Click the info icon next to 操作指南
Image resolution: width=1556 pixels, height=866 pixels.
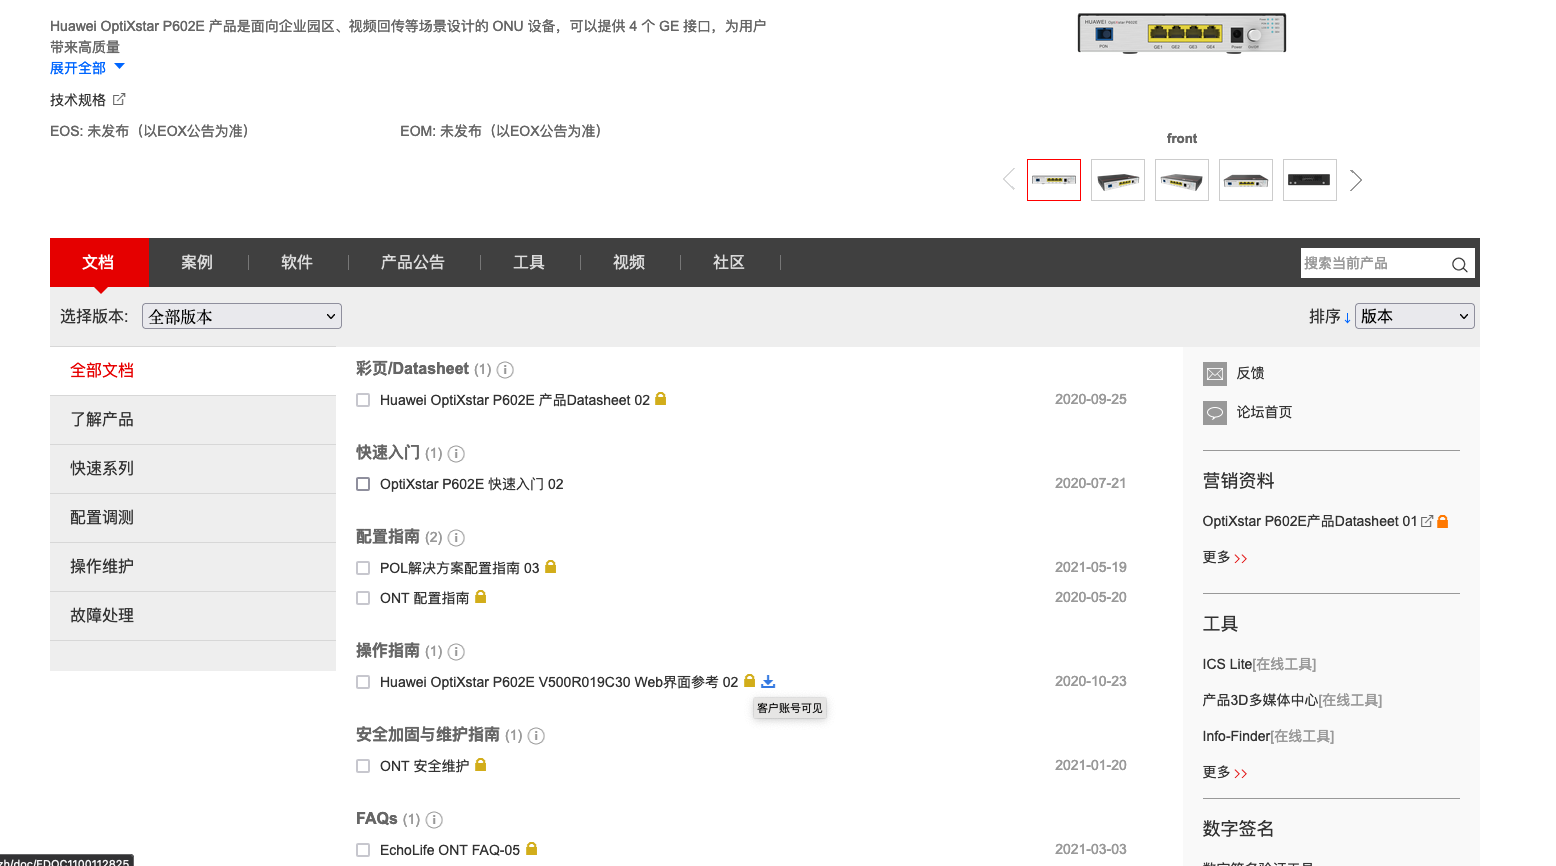point(456,652)
